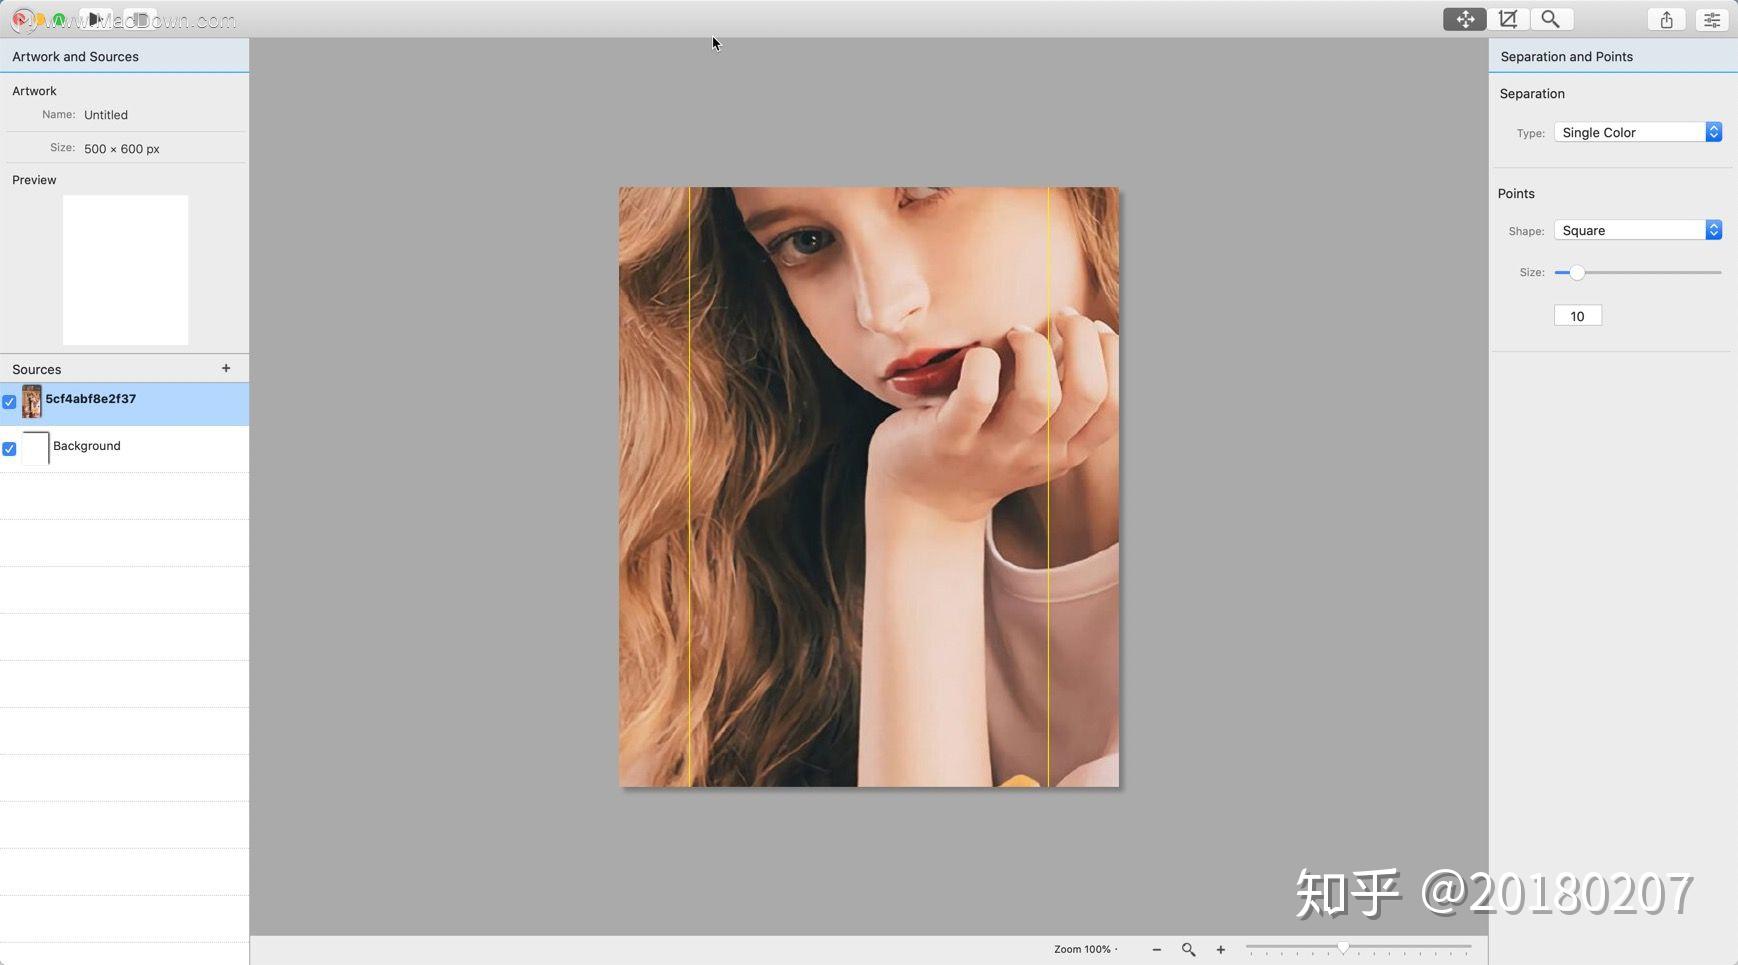This screenshot has height=965, width=1738.
Task: Open the adjustment settings icon on the toolbar
Action: pos(1711,19)
